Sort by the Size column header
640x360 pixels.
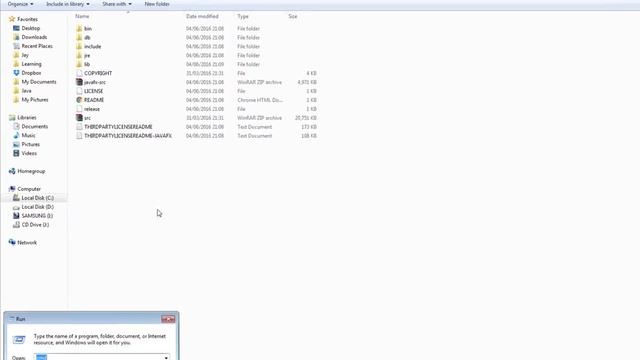click(293, 16)
